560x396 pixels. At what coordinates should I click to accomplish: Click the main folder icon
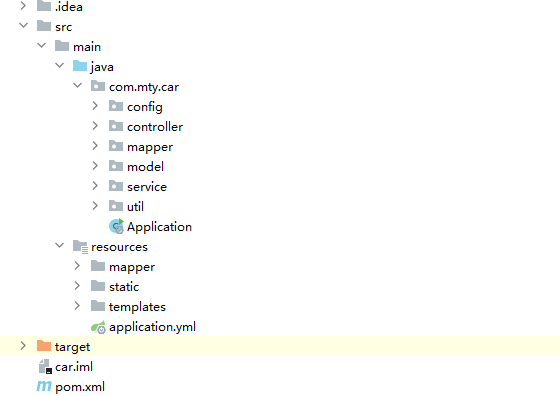[x=62, y=46]
